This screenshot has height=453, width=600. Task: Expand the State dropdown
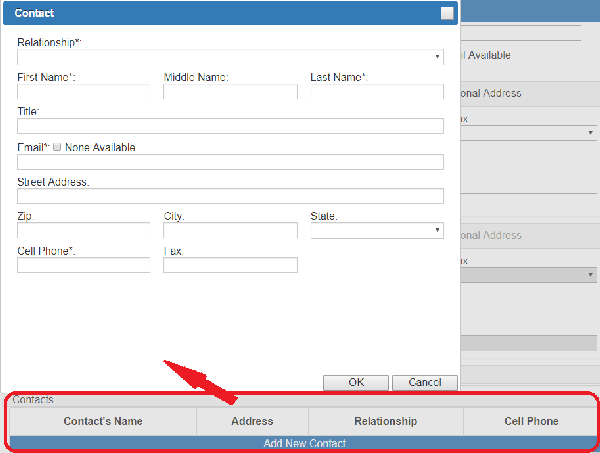coord(376,231)
